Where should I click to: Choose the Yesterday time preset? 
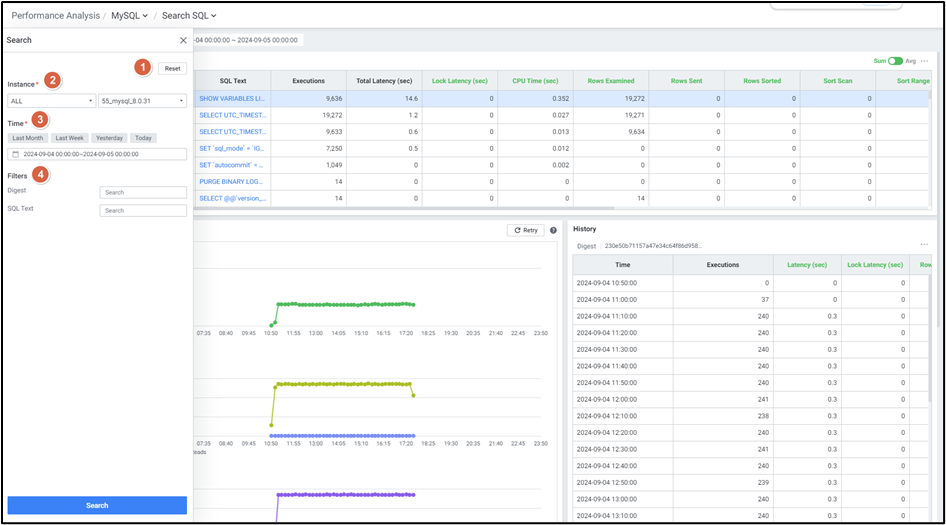109,138
